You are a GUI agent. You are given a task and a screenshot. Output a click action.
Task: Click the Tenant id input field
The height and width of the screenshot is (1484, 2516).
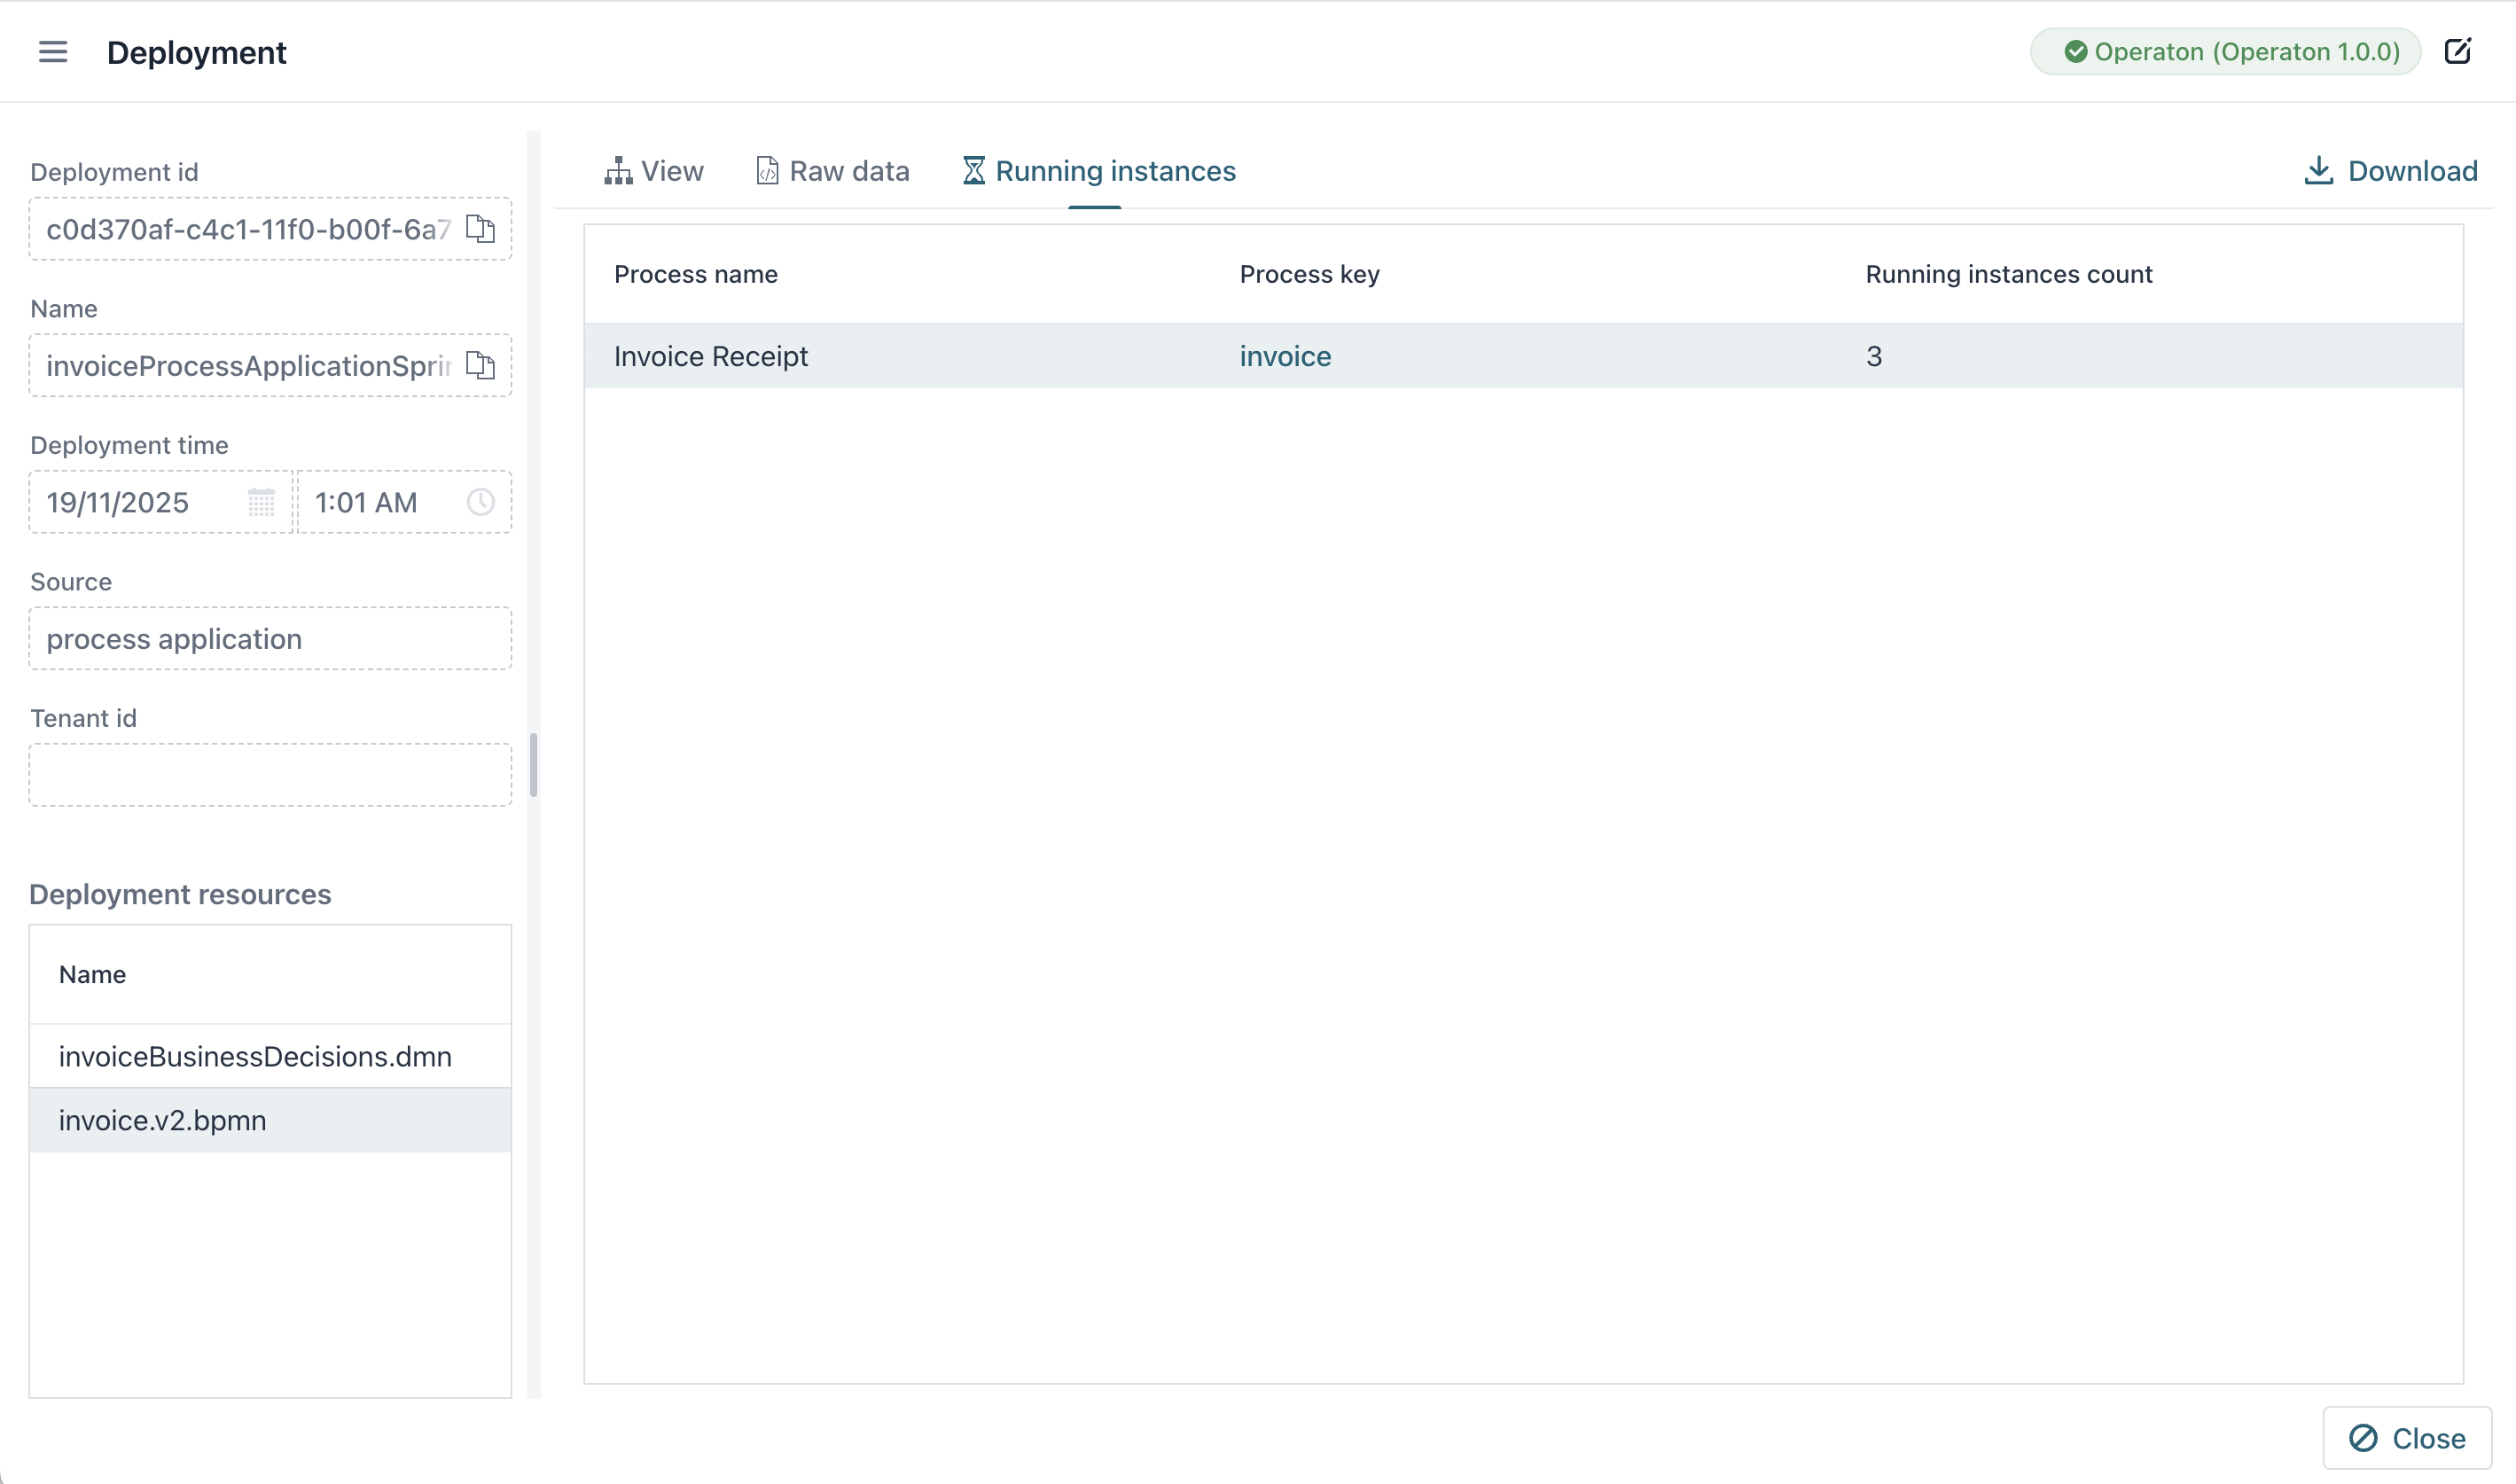pyautogui.click(x=269, y=774)
